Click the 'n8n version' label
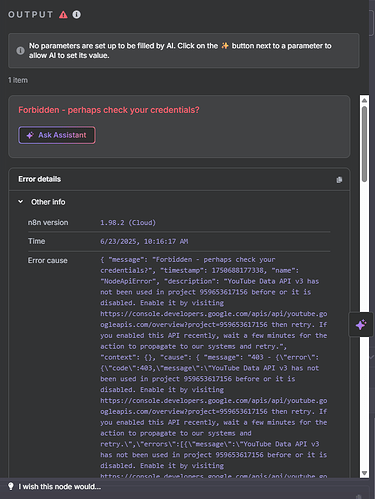This screenshot has width=375, height=499. click(48, 223)
